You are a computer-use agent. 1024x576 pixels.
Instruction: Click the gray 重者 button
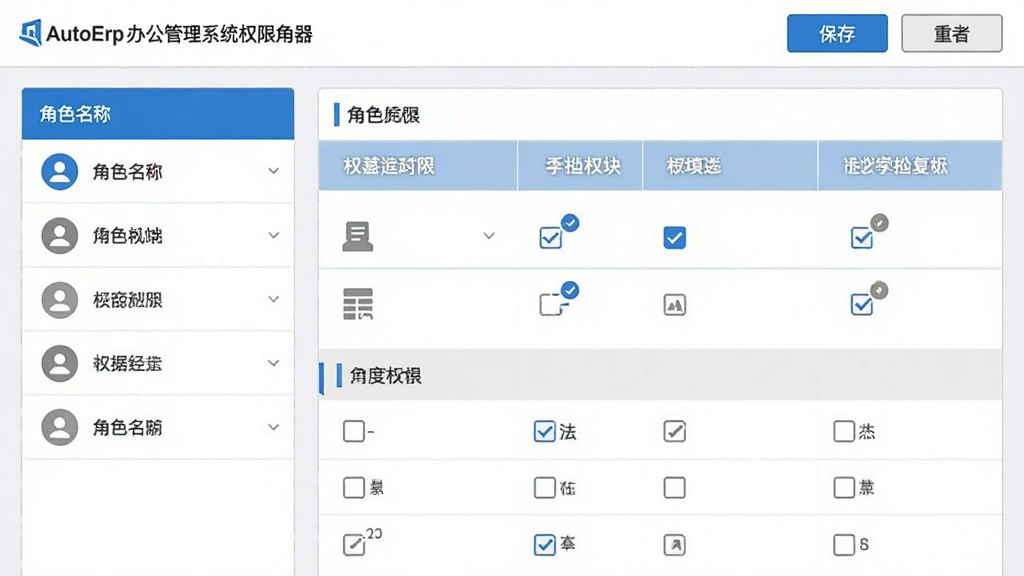coord(952,33)
